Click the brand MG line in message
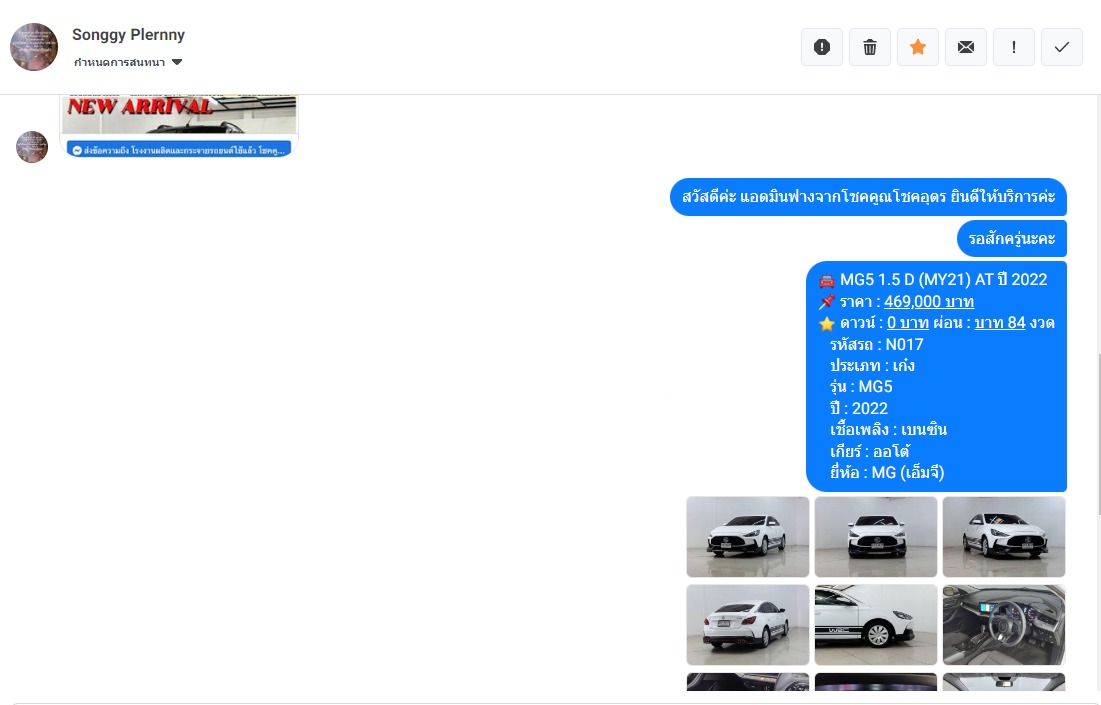 tap(887, 473)
